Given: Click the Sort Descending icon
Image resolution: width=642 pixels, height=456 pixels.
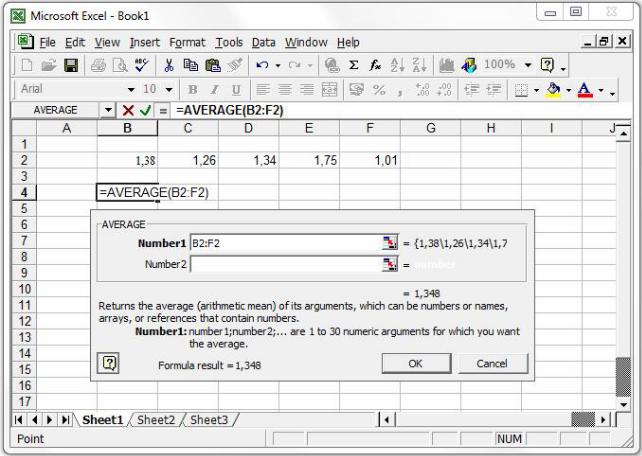Looking at the screenshot, I should click(419, 65).
